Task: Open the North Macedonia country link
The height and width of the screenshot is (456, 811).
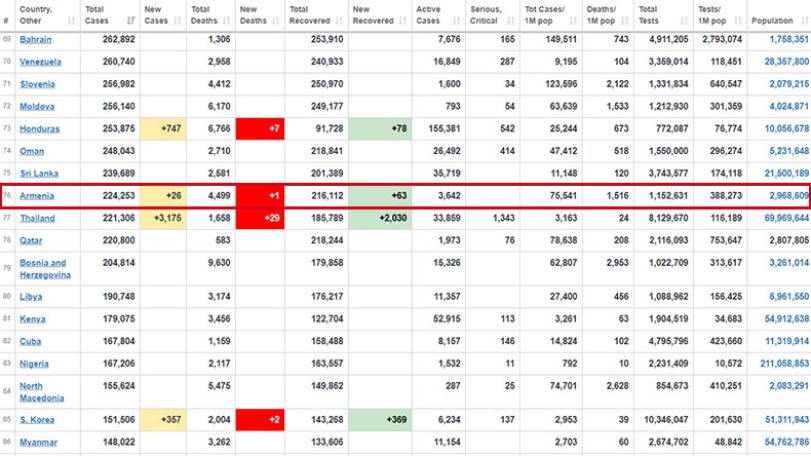Action: [42, 392]
